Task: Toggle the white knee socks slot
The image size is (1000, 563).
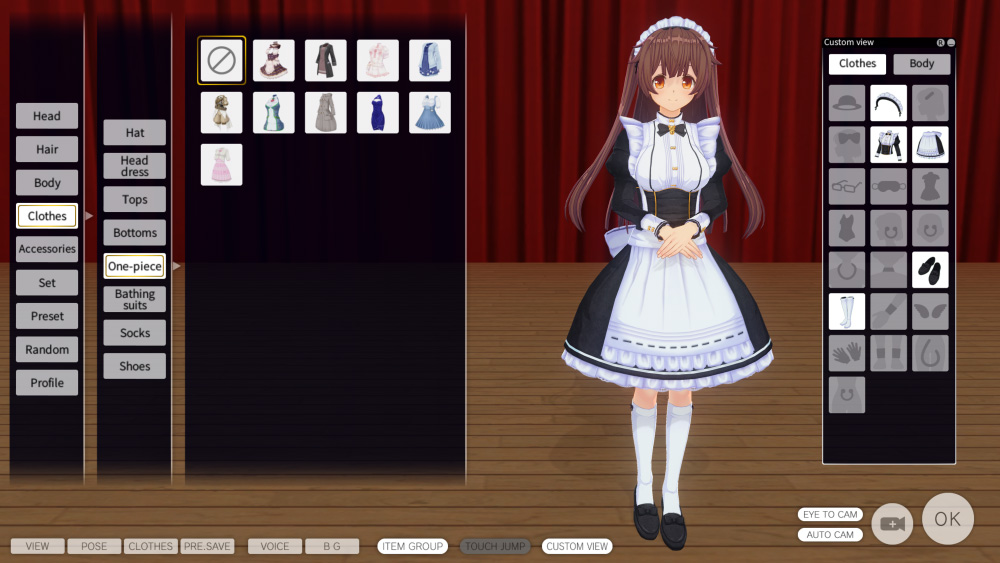Action: click(x=847, y=311)
